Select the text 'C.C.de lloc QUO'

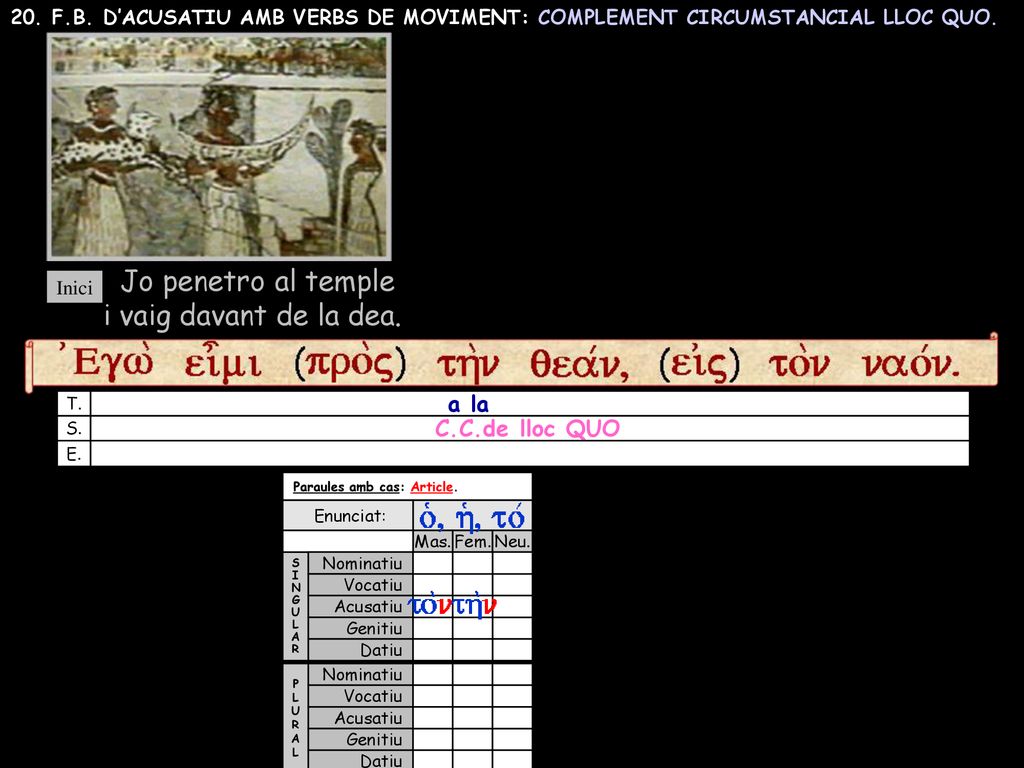tap(527, 429)
